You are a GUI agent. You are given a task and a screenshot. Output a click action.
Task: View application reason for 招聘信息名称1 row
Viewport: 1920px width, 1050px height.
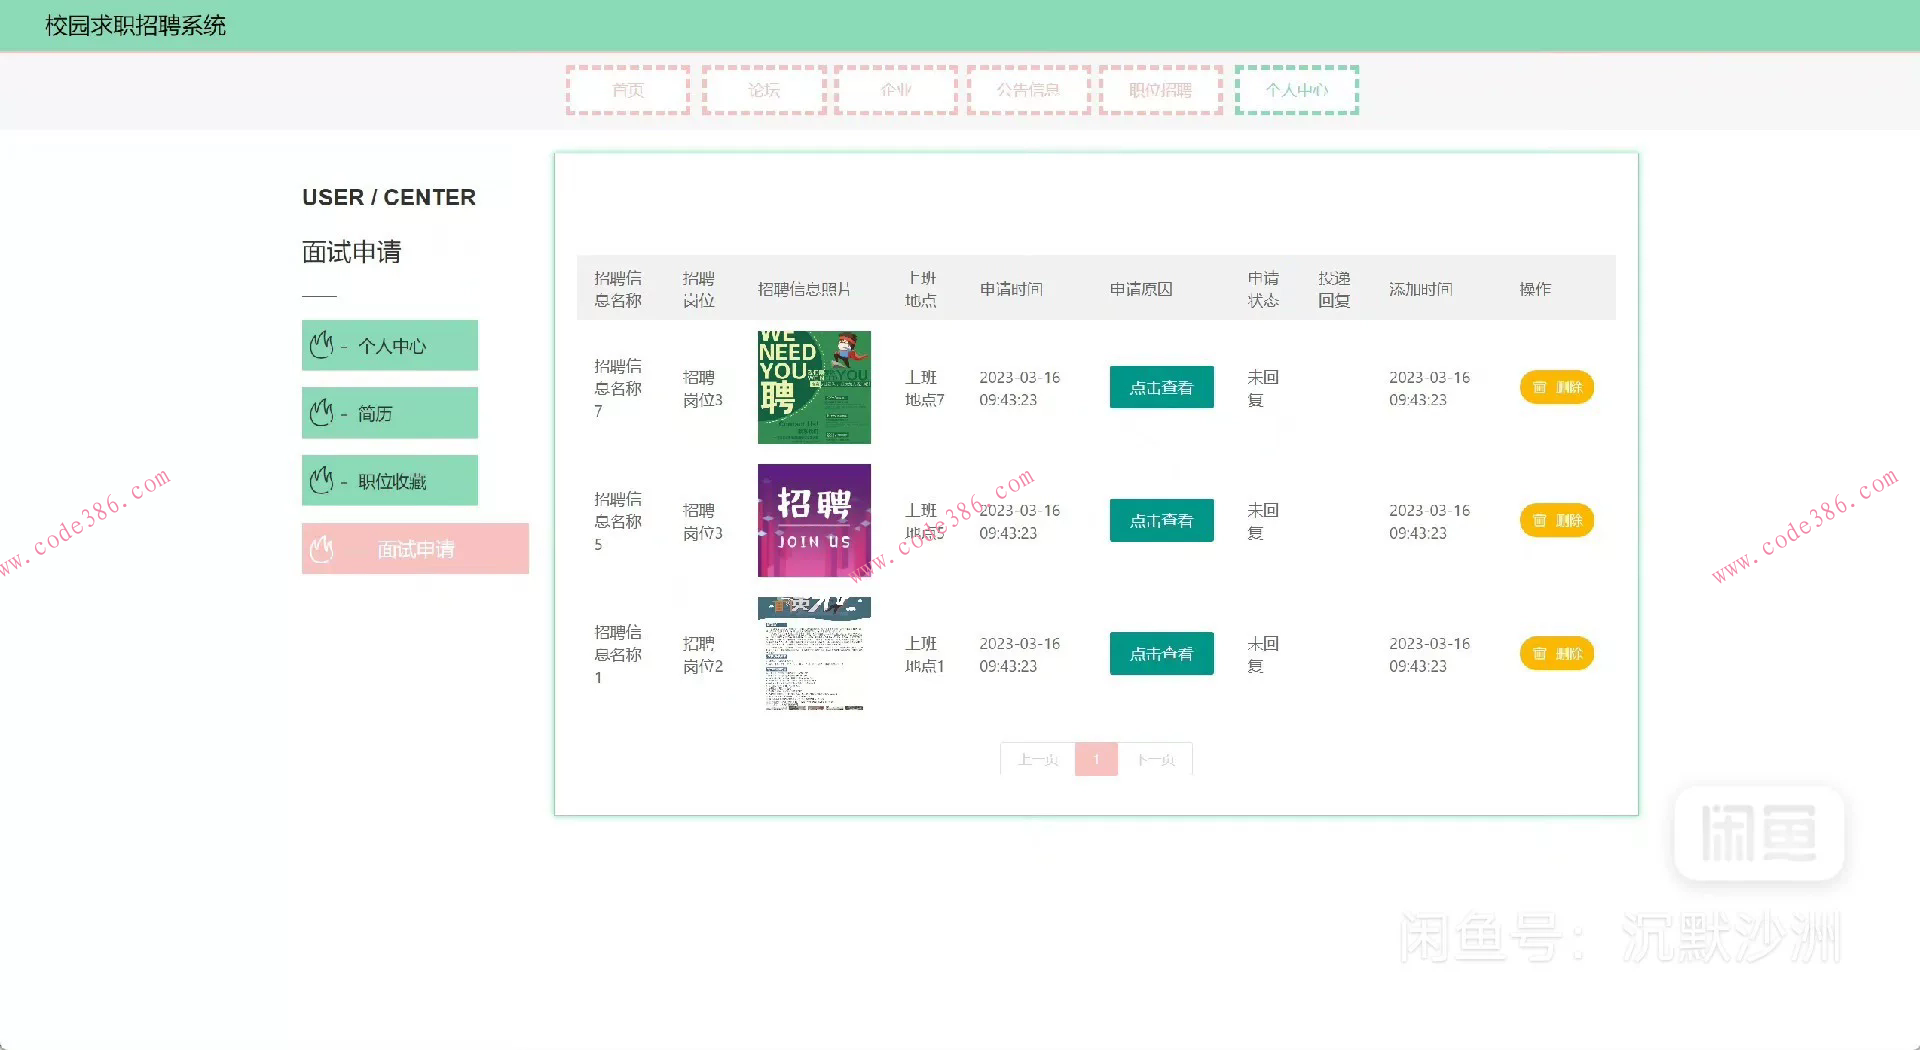click(x=1161, y=653)
